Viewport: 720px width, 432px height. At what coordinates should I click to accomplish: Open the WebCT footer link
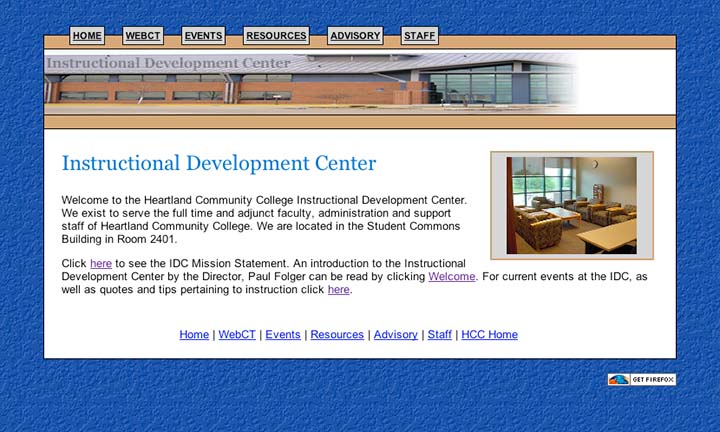(x=238, y=335)
